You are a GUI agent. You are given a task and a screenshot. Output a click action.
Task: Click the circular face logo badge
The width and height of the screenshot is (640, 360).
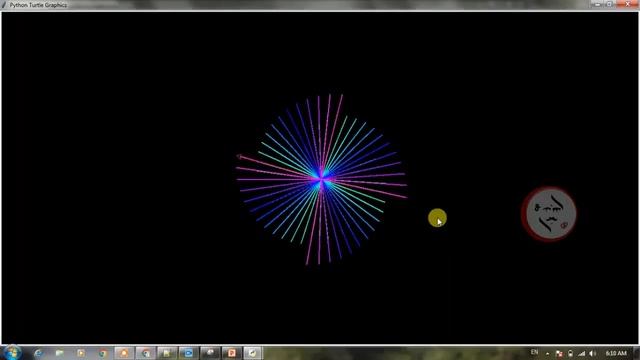[x=549, y=214]
